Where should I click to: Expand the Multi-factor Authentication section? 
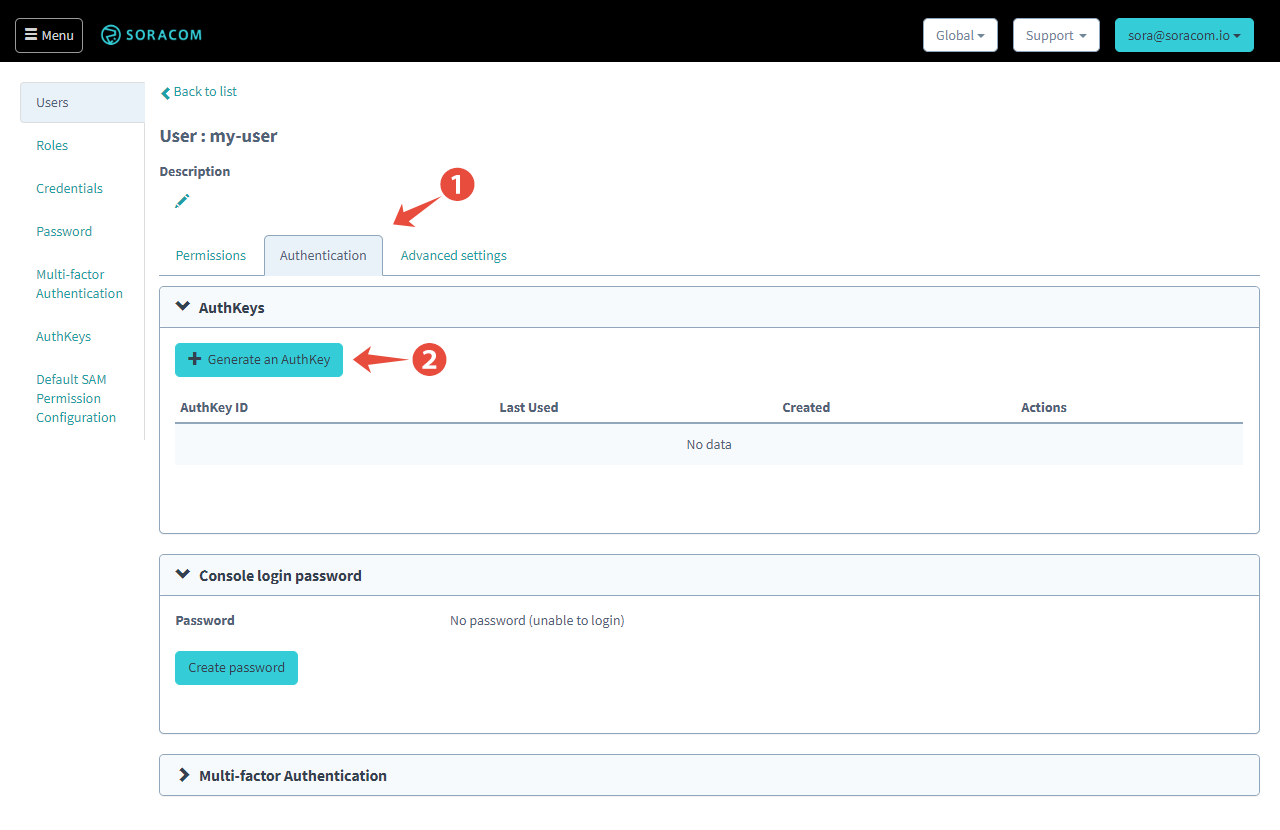[709, 775]
